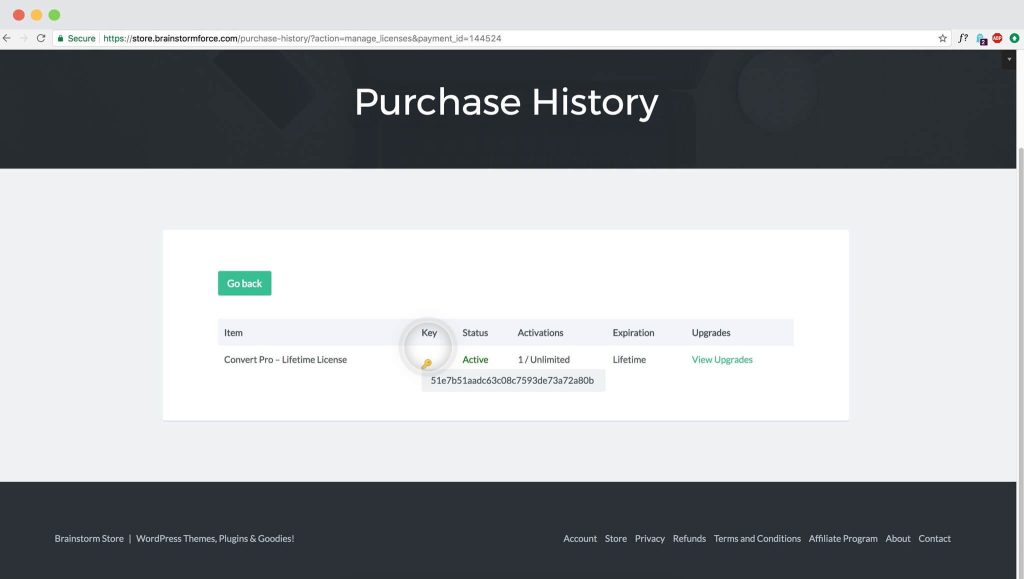Open the Privacy footer link
1024x579 pixels.
tap(650, 539)
